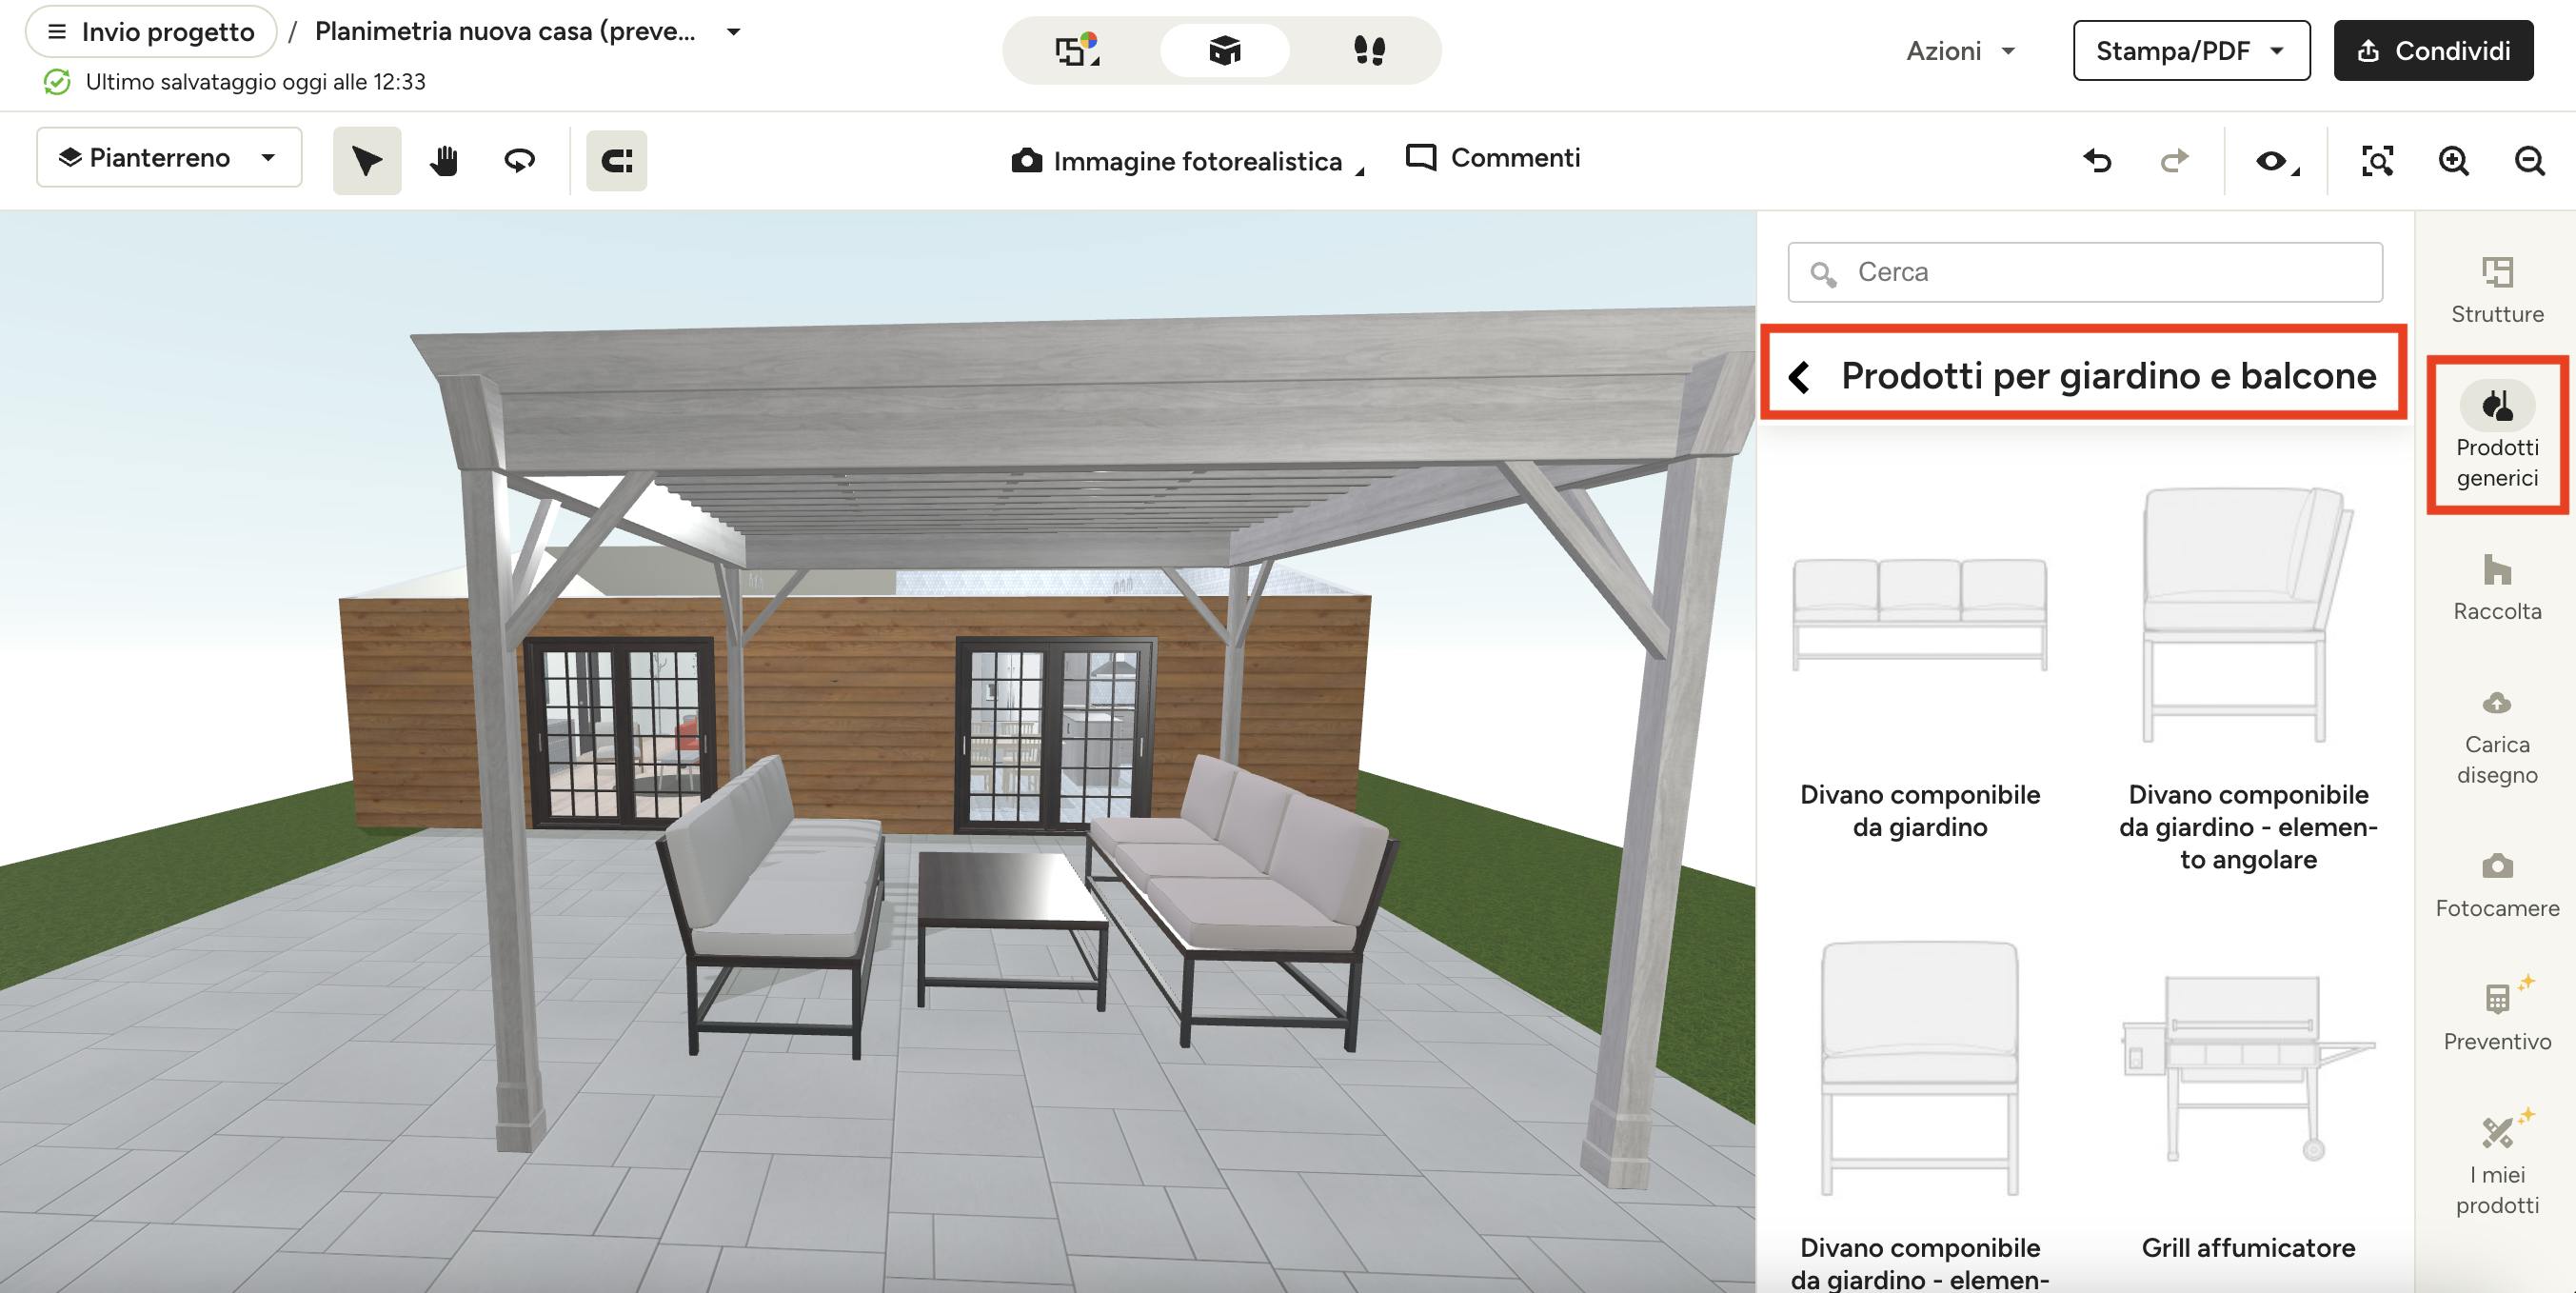Click the search magnifier icon
The height and width of the screenshot is (1293, 2576).
(x=1823, y=273)
